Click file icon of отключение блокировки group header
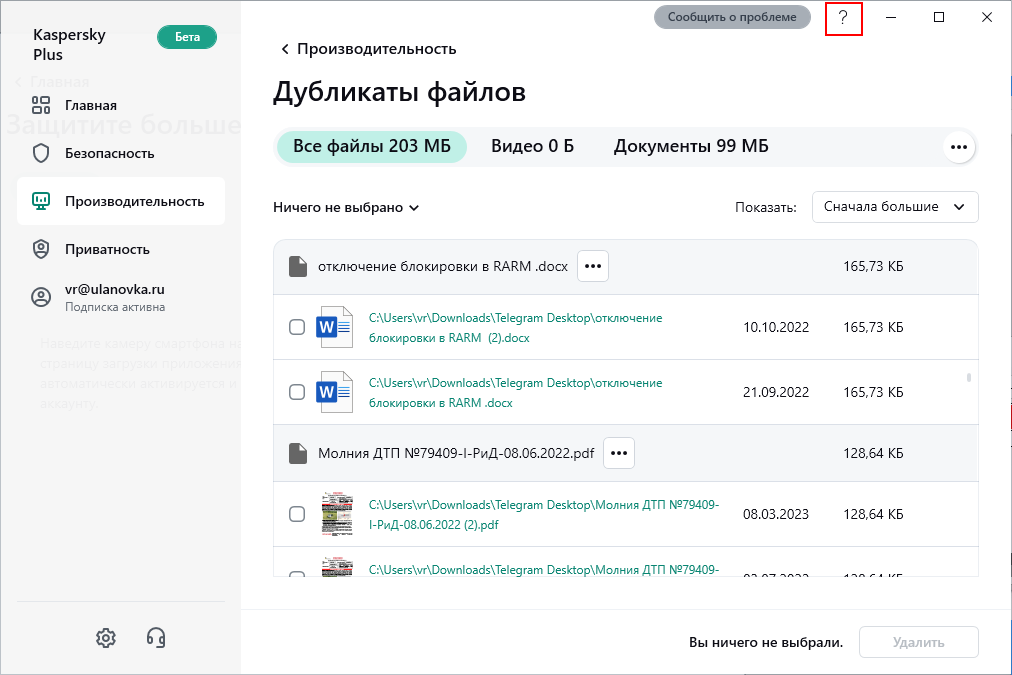The image size is (1012, 675). pyautogui.click(x=298, y=267)
